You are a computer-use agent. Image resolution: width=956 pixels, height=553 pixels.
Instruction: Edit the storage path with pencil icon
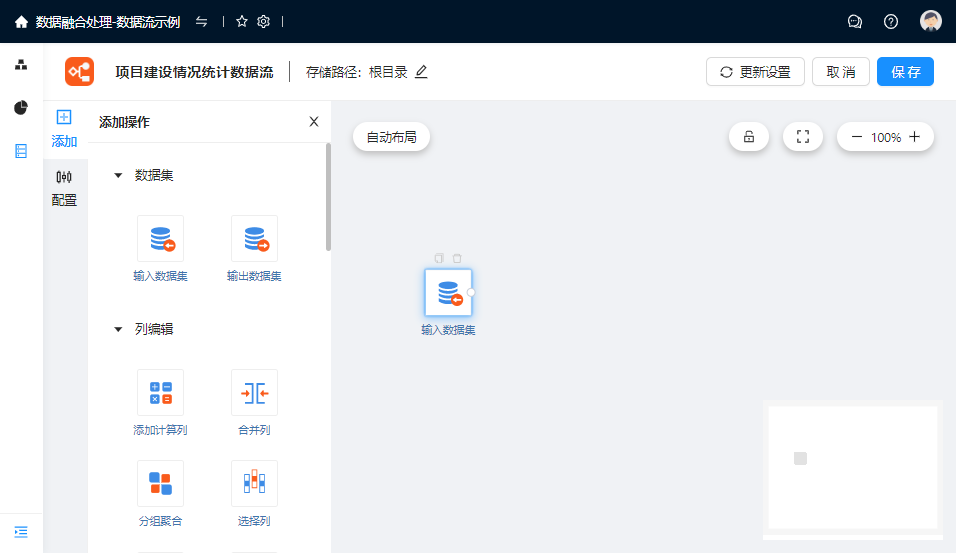pyautogui.click(x=421, y=72)
